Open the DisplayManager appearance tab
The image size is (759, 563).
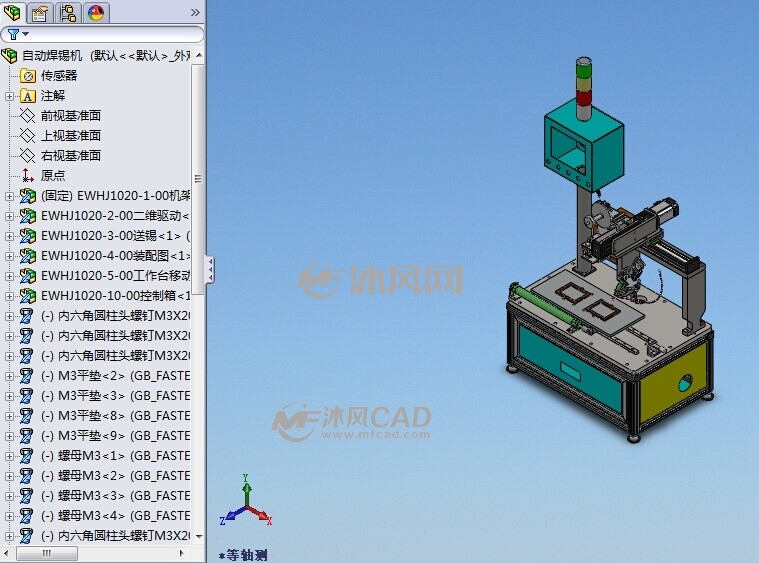click(96, 13)
